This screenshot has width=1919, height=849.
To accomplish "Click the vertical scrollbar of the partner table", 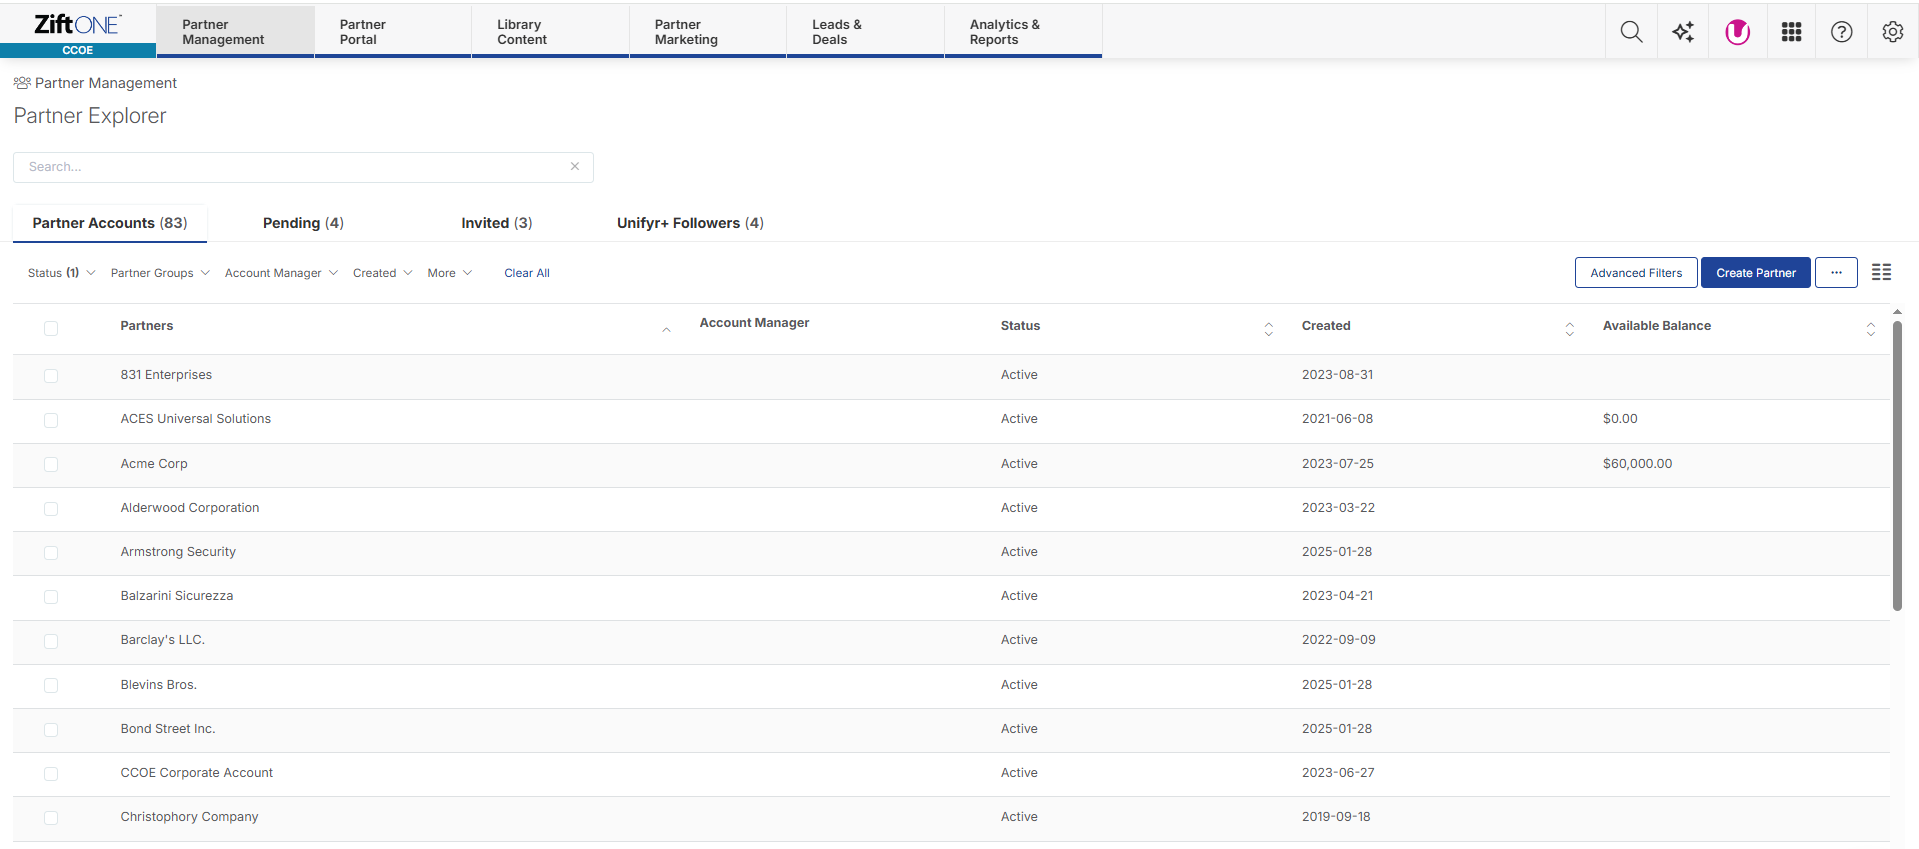I will coord(1897,465).
